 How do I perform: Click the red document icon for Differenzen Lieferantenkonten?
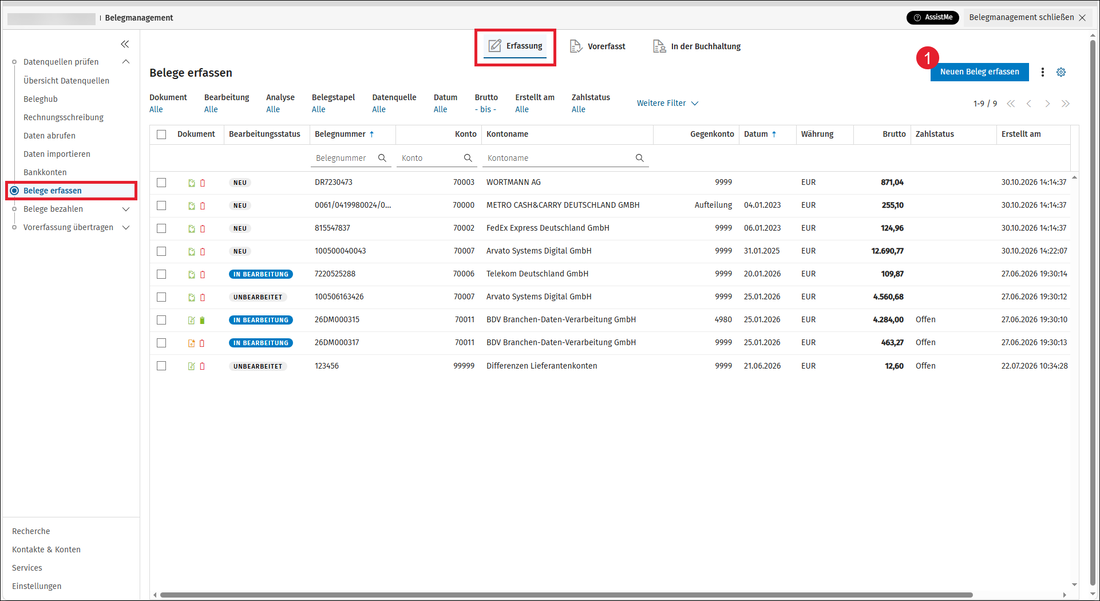point(203,366)
